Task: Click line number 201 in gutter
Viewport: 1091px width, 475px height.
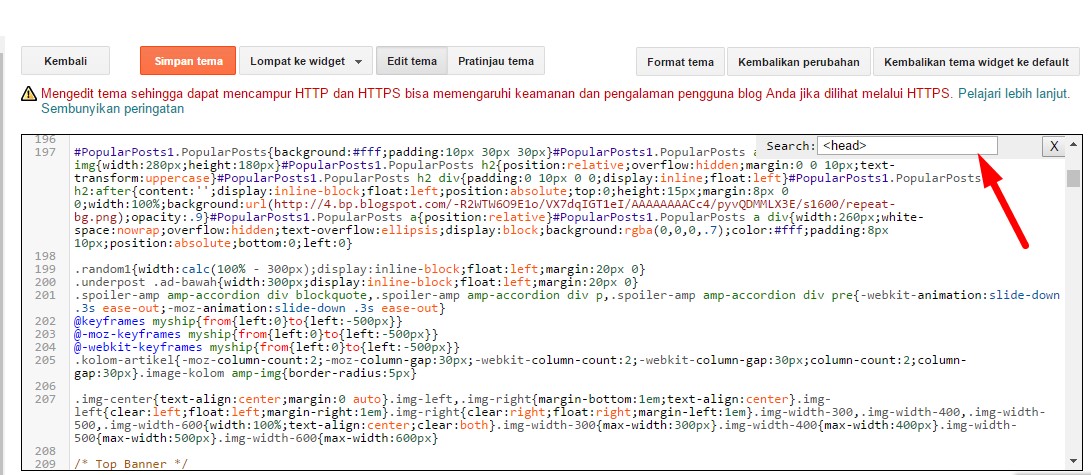Action: [x=45, y=296]
